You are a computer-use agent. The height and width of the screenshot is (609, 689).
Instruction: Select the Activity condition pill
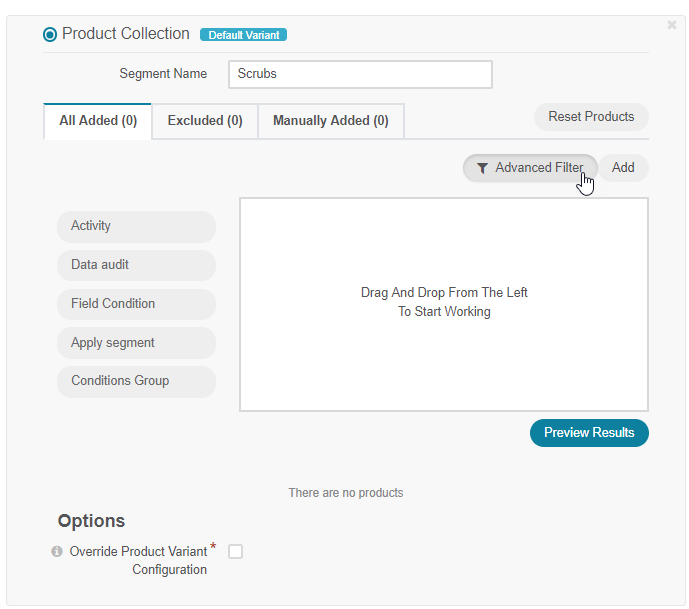pyautogui.click(x=136, y=226)
